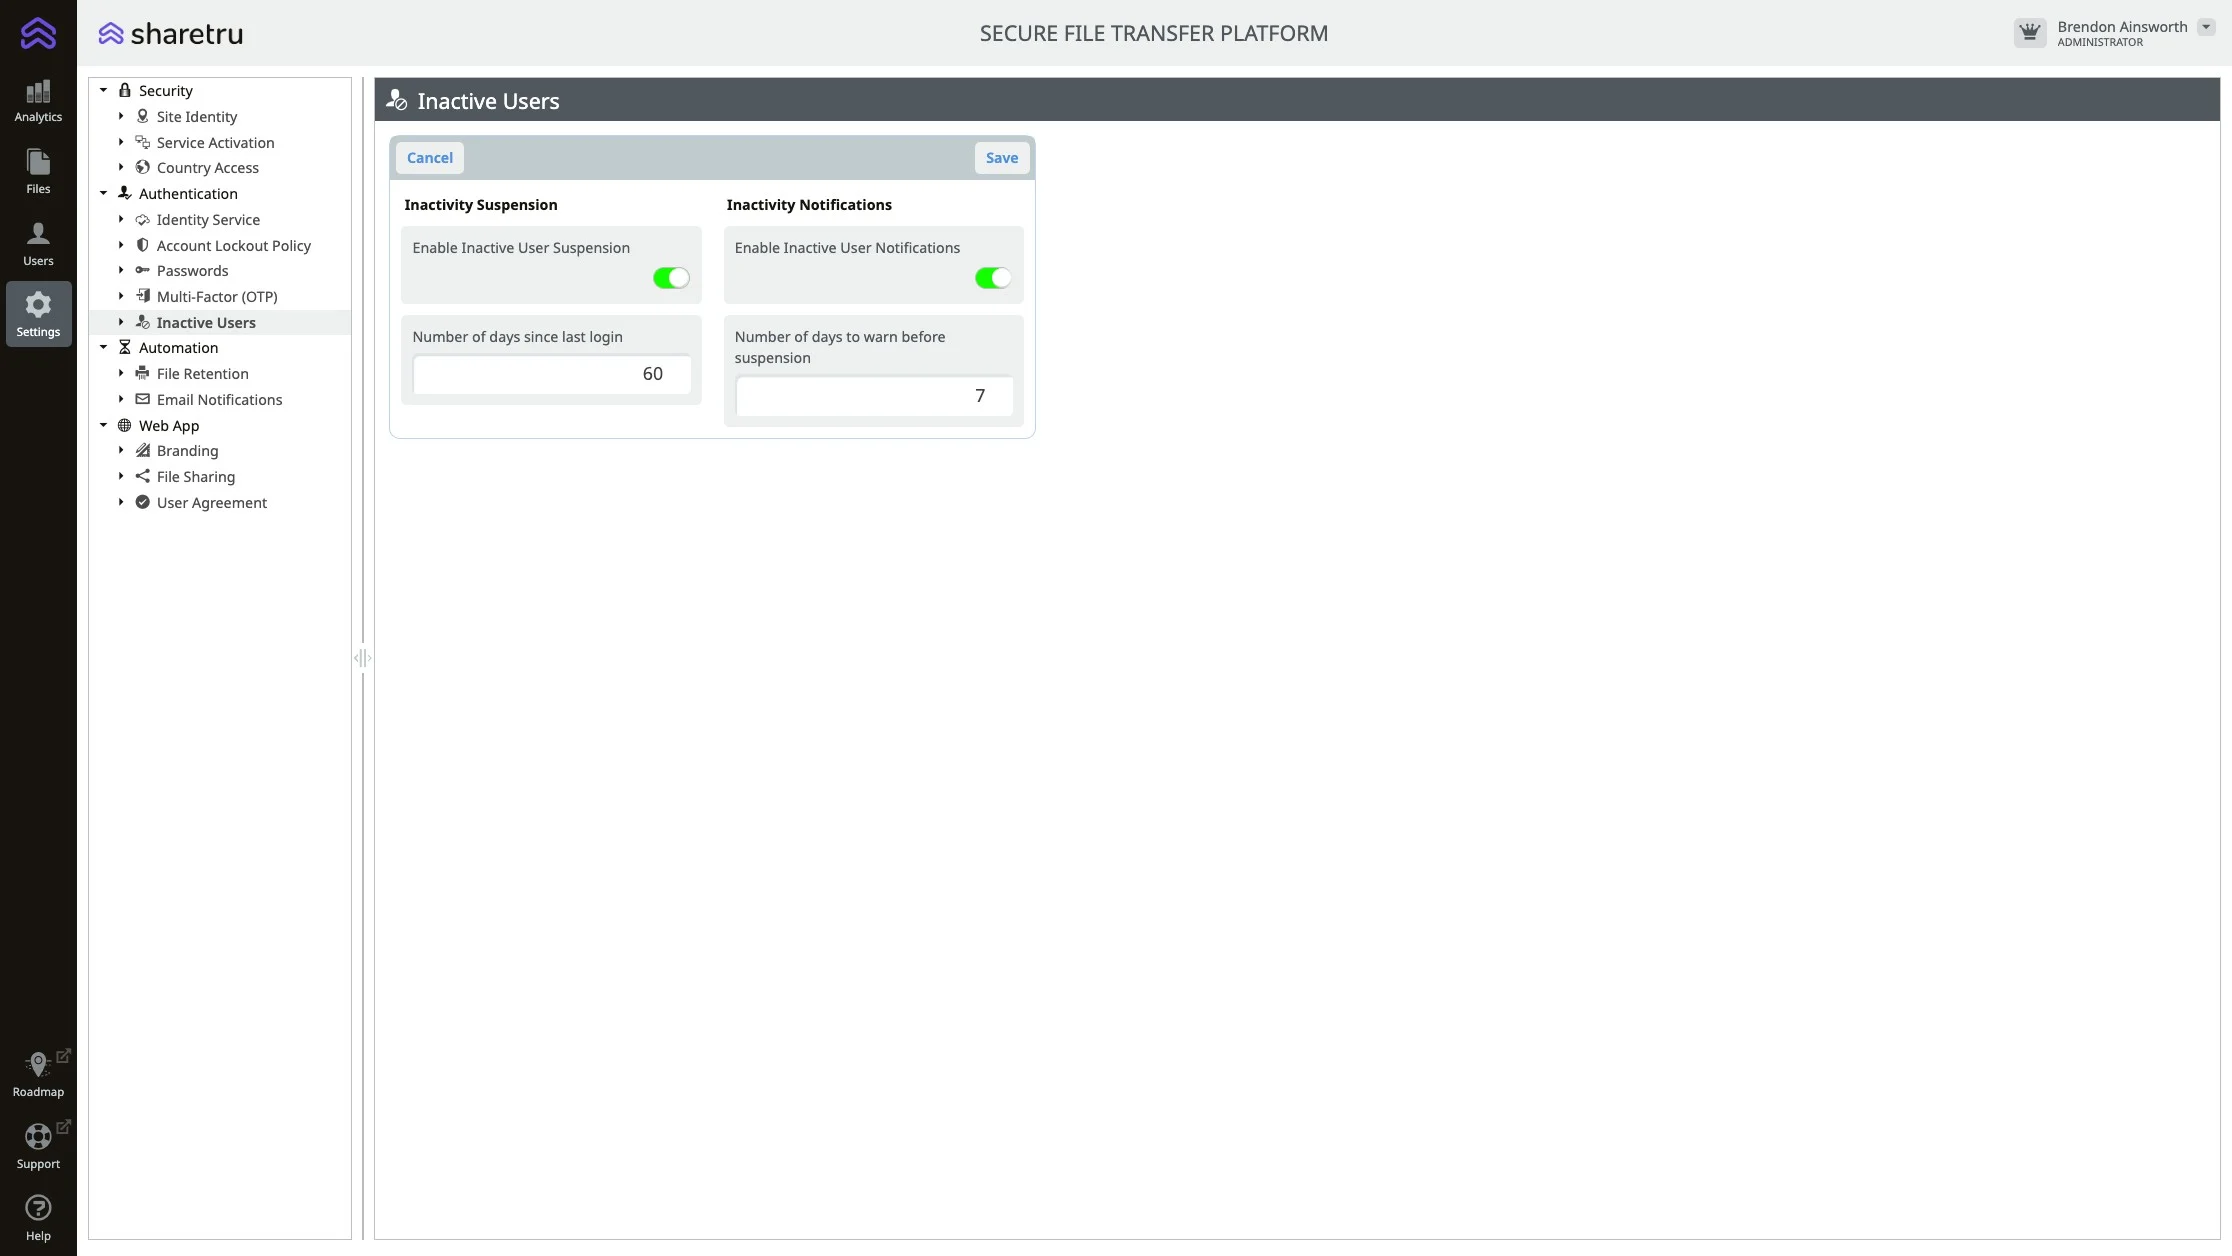
Task: Go to Files in the sidebar
Action: [x=38, y=172]
